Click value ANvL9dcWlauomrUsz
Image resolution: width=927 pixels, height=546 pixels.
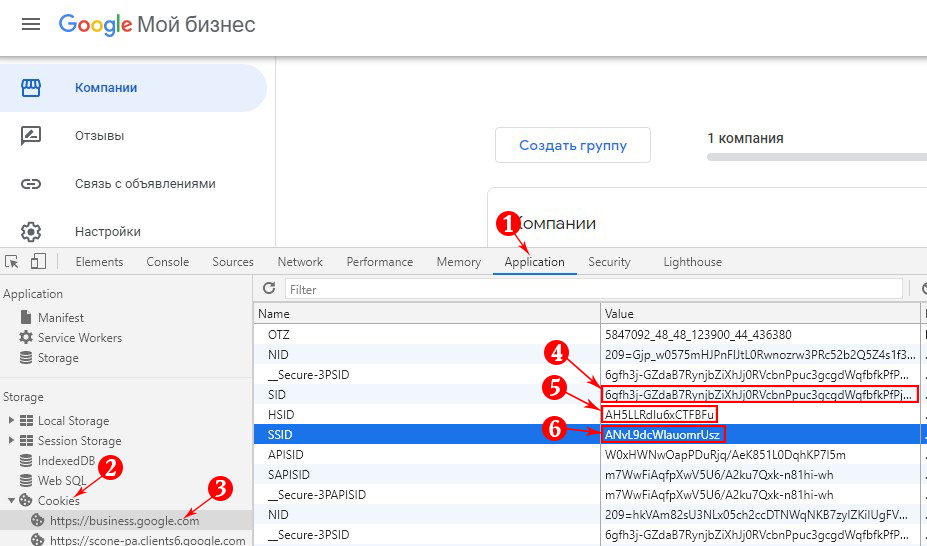[x=662, y=434]
